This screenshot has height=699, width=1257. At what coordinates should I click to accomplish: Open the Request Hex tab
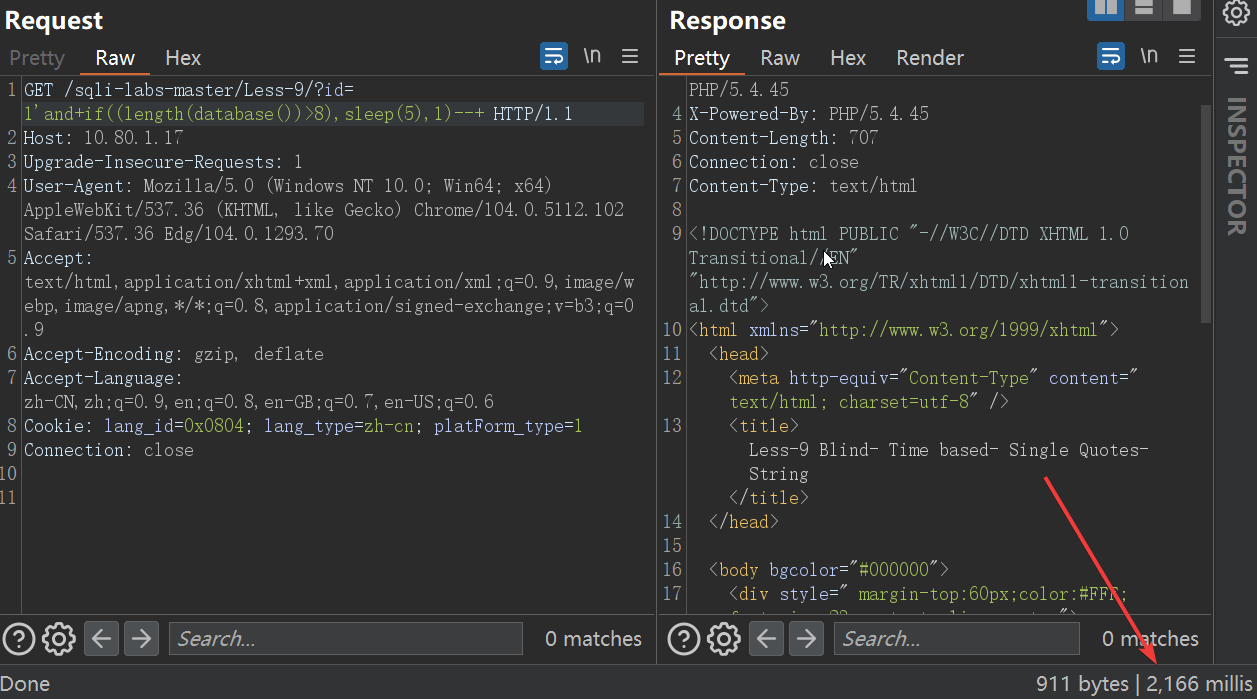[x=183, y=58]
